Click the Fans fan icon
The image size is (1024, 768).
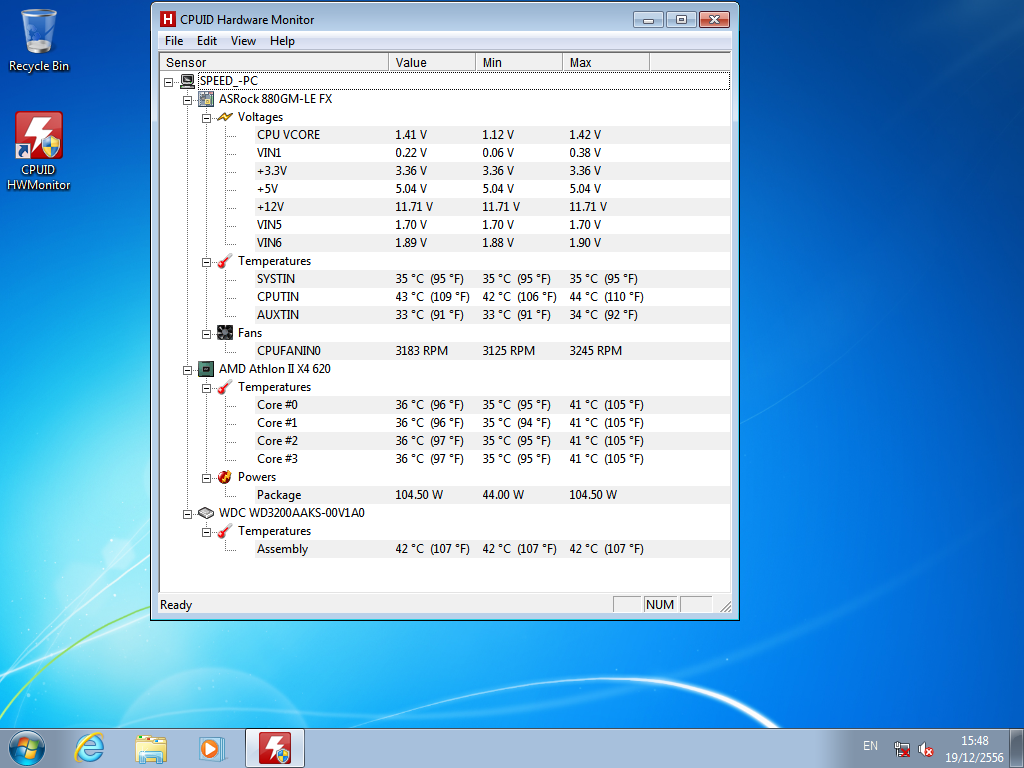coord(225,332)
